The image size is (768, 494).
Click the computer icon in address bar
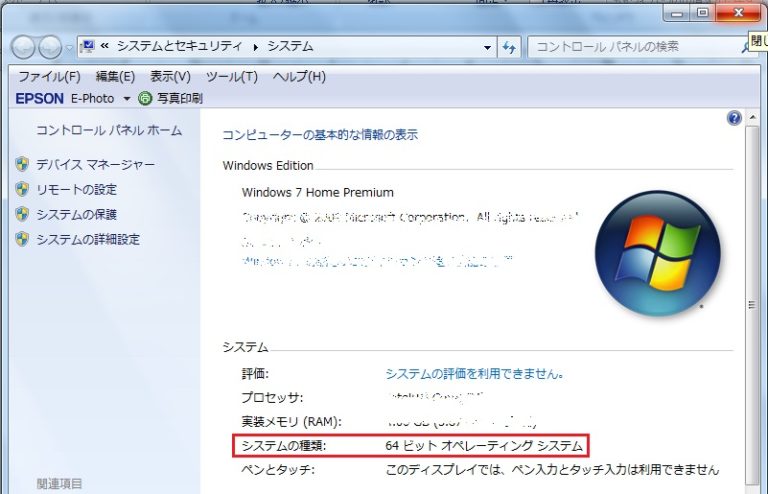87,47
